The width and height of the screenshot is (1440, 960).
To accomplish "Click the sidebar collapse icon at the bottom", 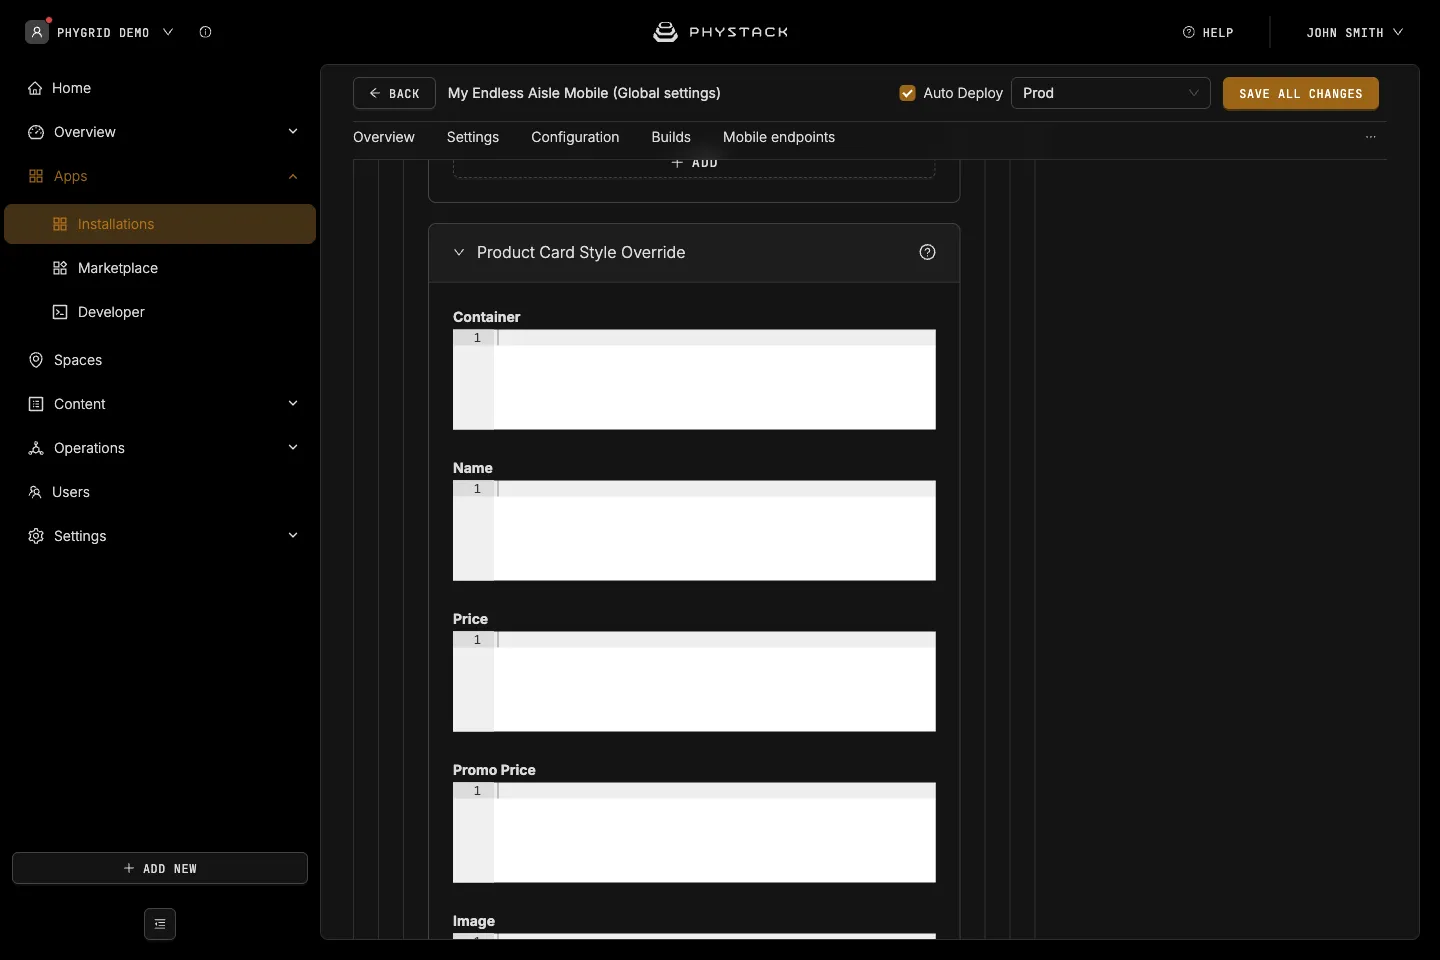I will [x=160, y=924].
